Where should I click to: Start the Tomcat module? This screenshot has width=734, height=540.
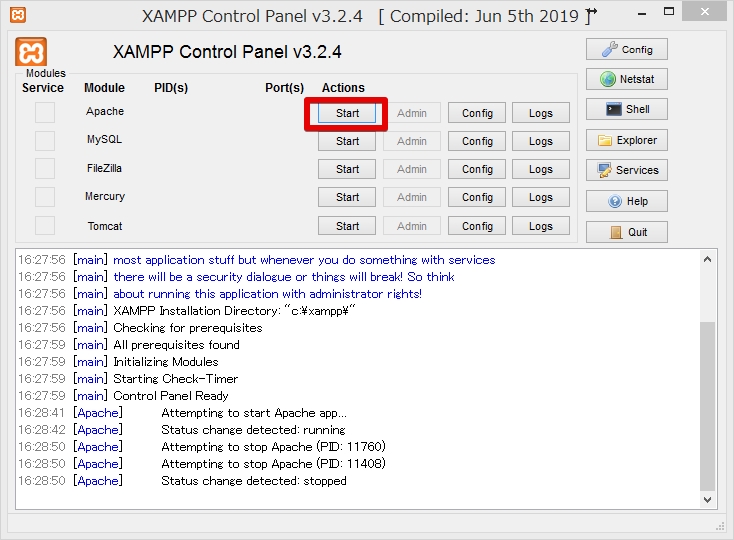click(x=347, y=226)
